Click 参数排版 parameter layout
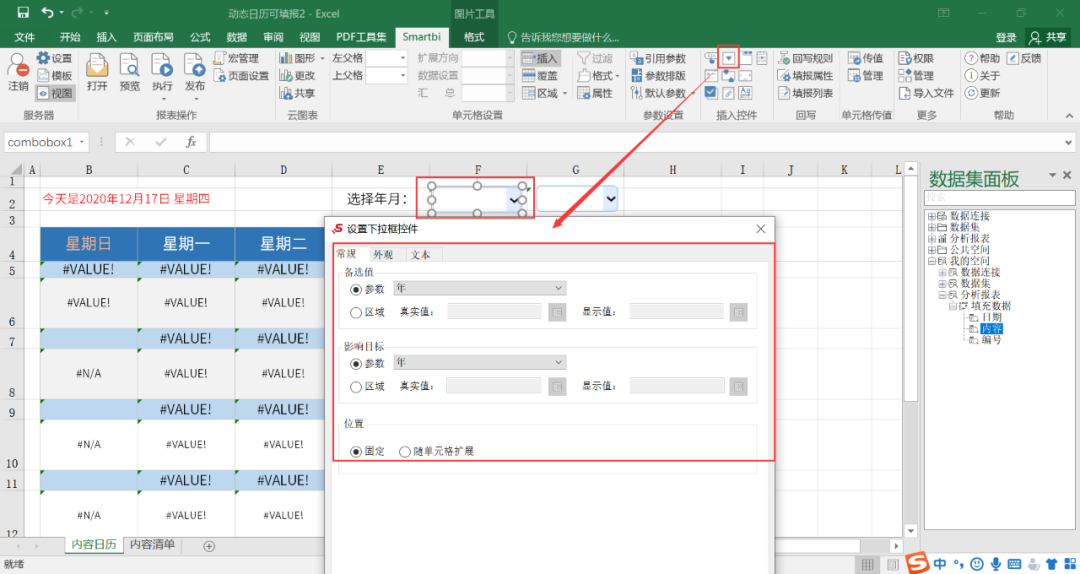Viewport: 1080px width, 574px height. pyautogui.click(x=658, y=76)
